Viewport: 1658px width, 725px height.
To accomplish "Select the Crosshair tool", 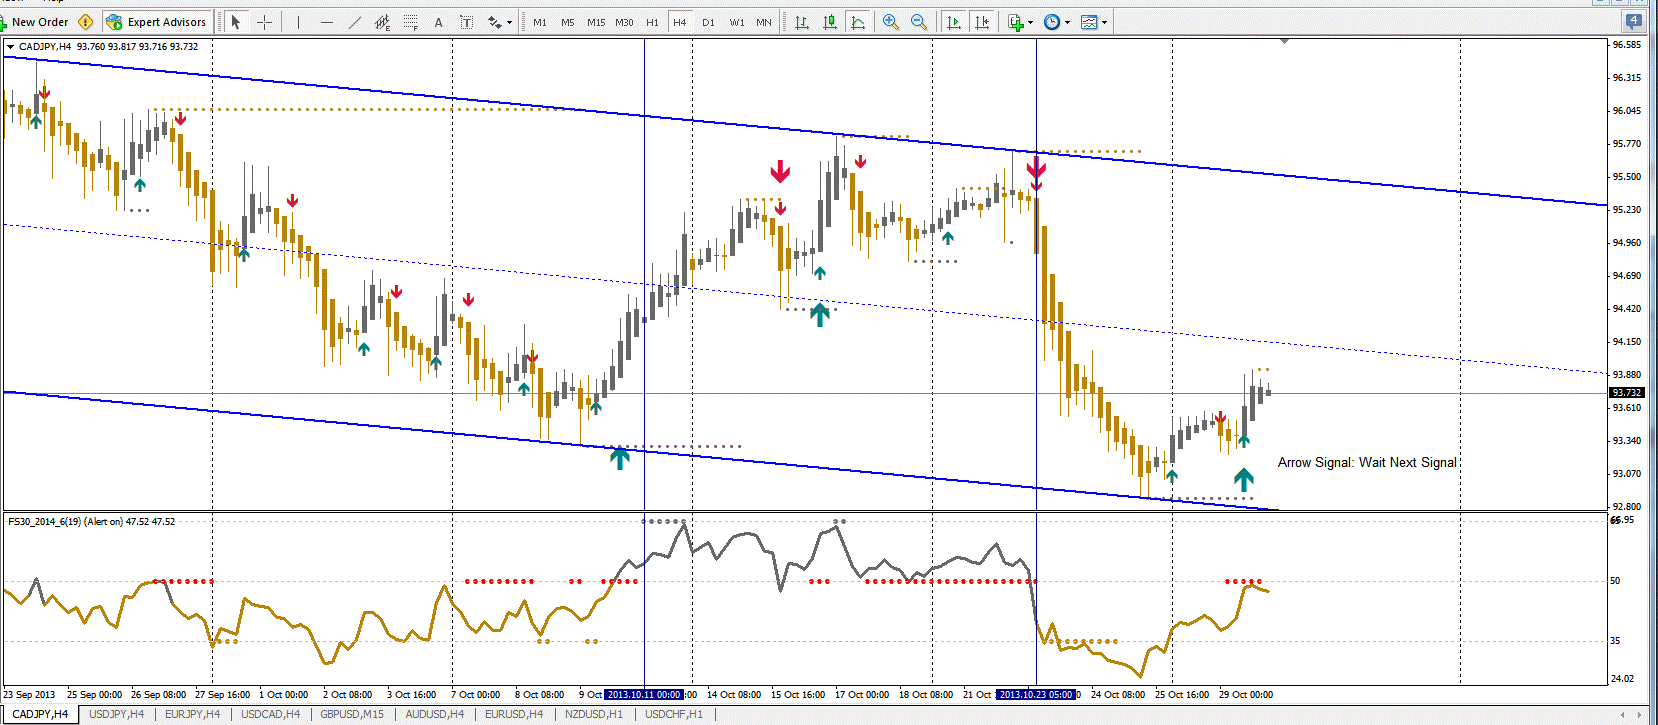I will click(x=264, y=22).
